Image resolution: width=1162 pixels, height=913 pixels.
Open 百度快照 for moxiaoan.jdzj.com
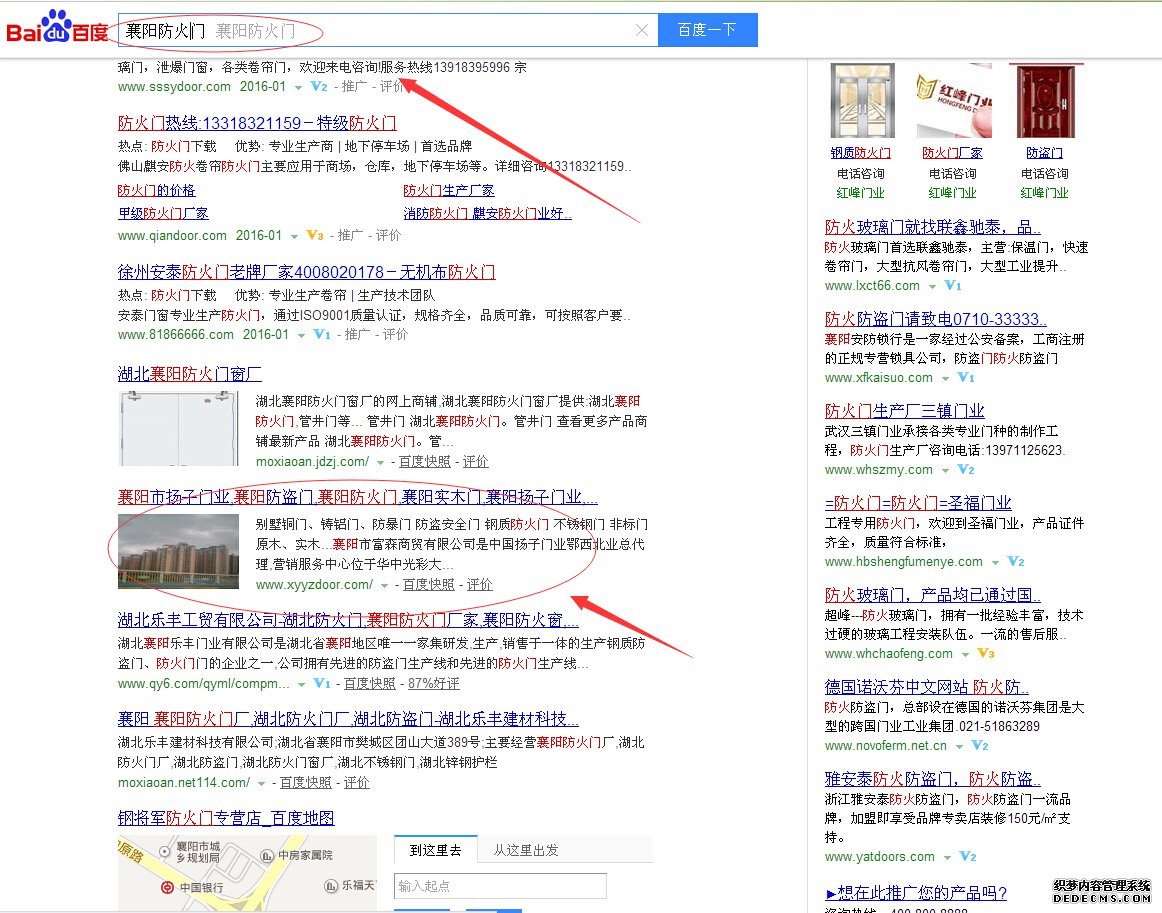click(425, 462)
